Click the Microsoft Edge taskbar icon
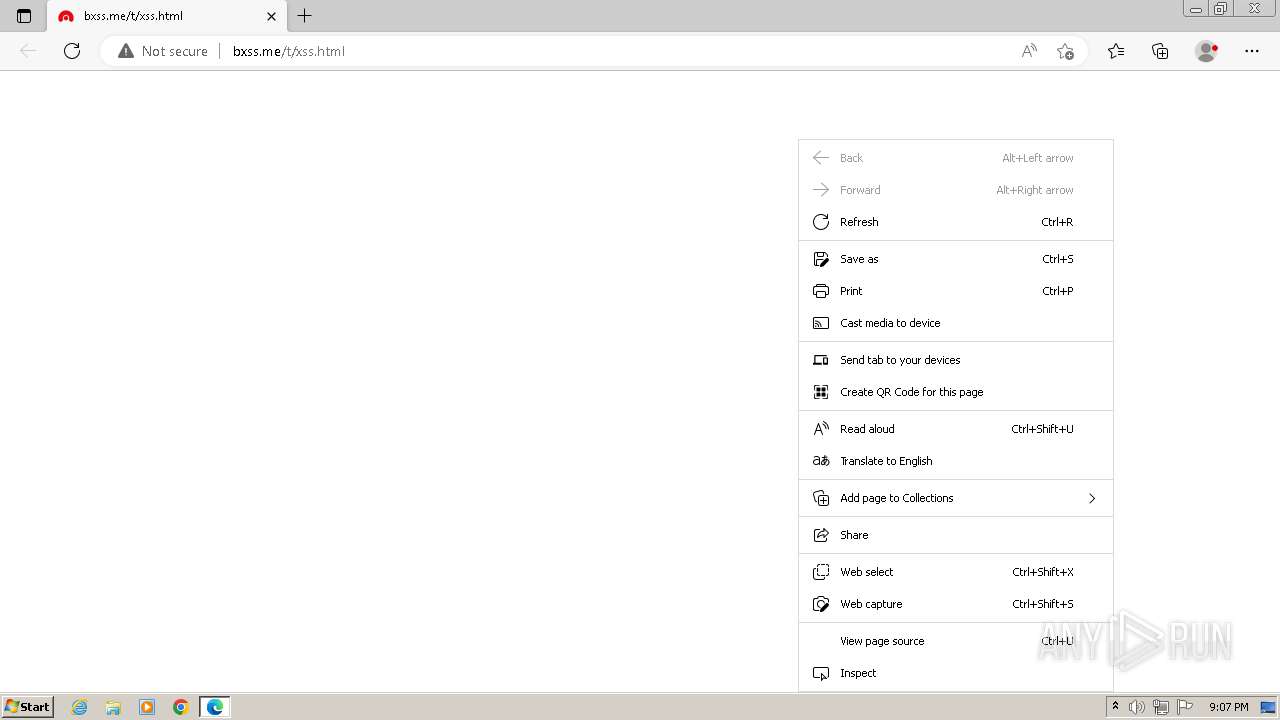Image resolution: width=1280 pixels, height=720 pixels. (x=215, y=707)
